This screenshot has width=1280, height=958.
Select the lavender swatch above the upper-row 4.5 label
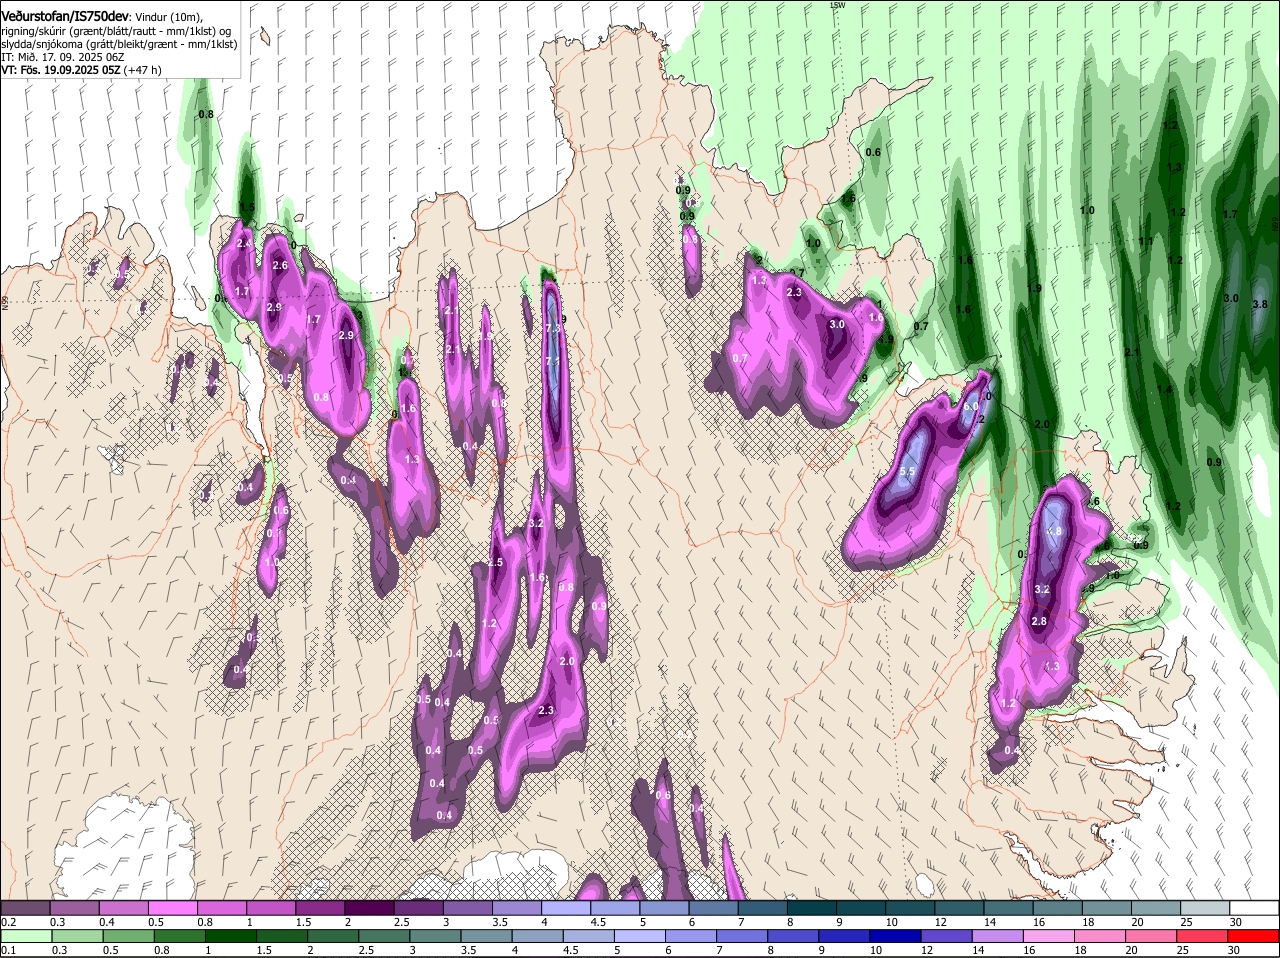(x=616, y=907)
